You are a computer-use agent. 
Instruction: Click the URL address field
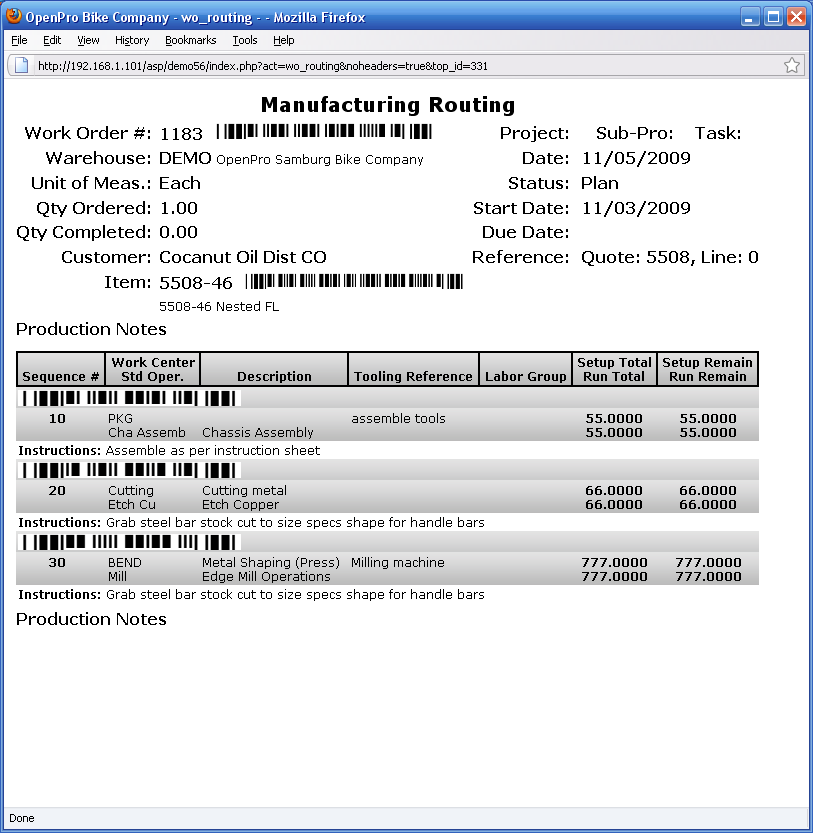click(x=400, y=65)
